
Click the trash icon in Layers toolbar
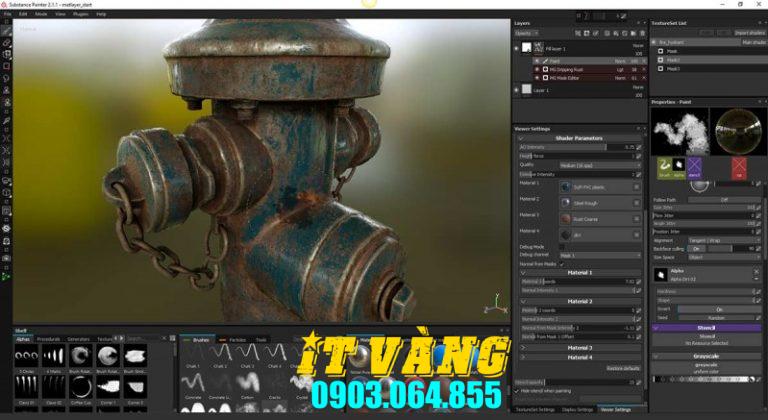coord(643,33)
